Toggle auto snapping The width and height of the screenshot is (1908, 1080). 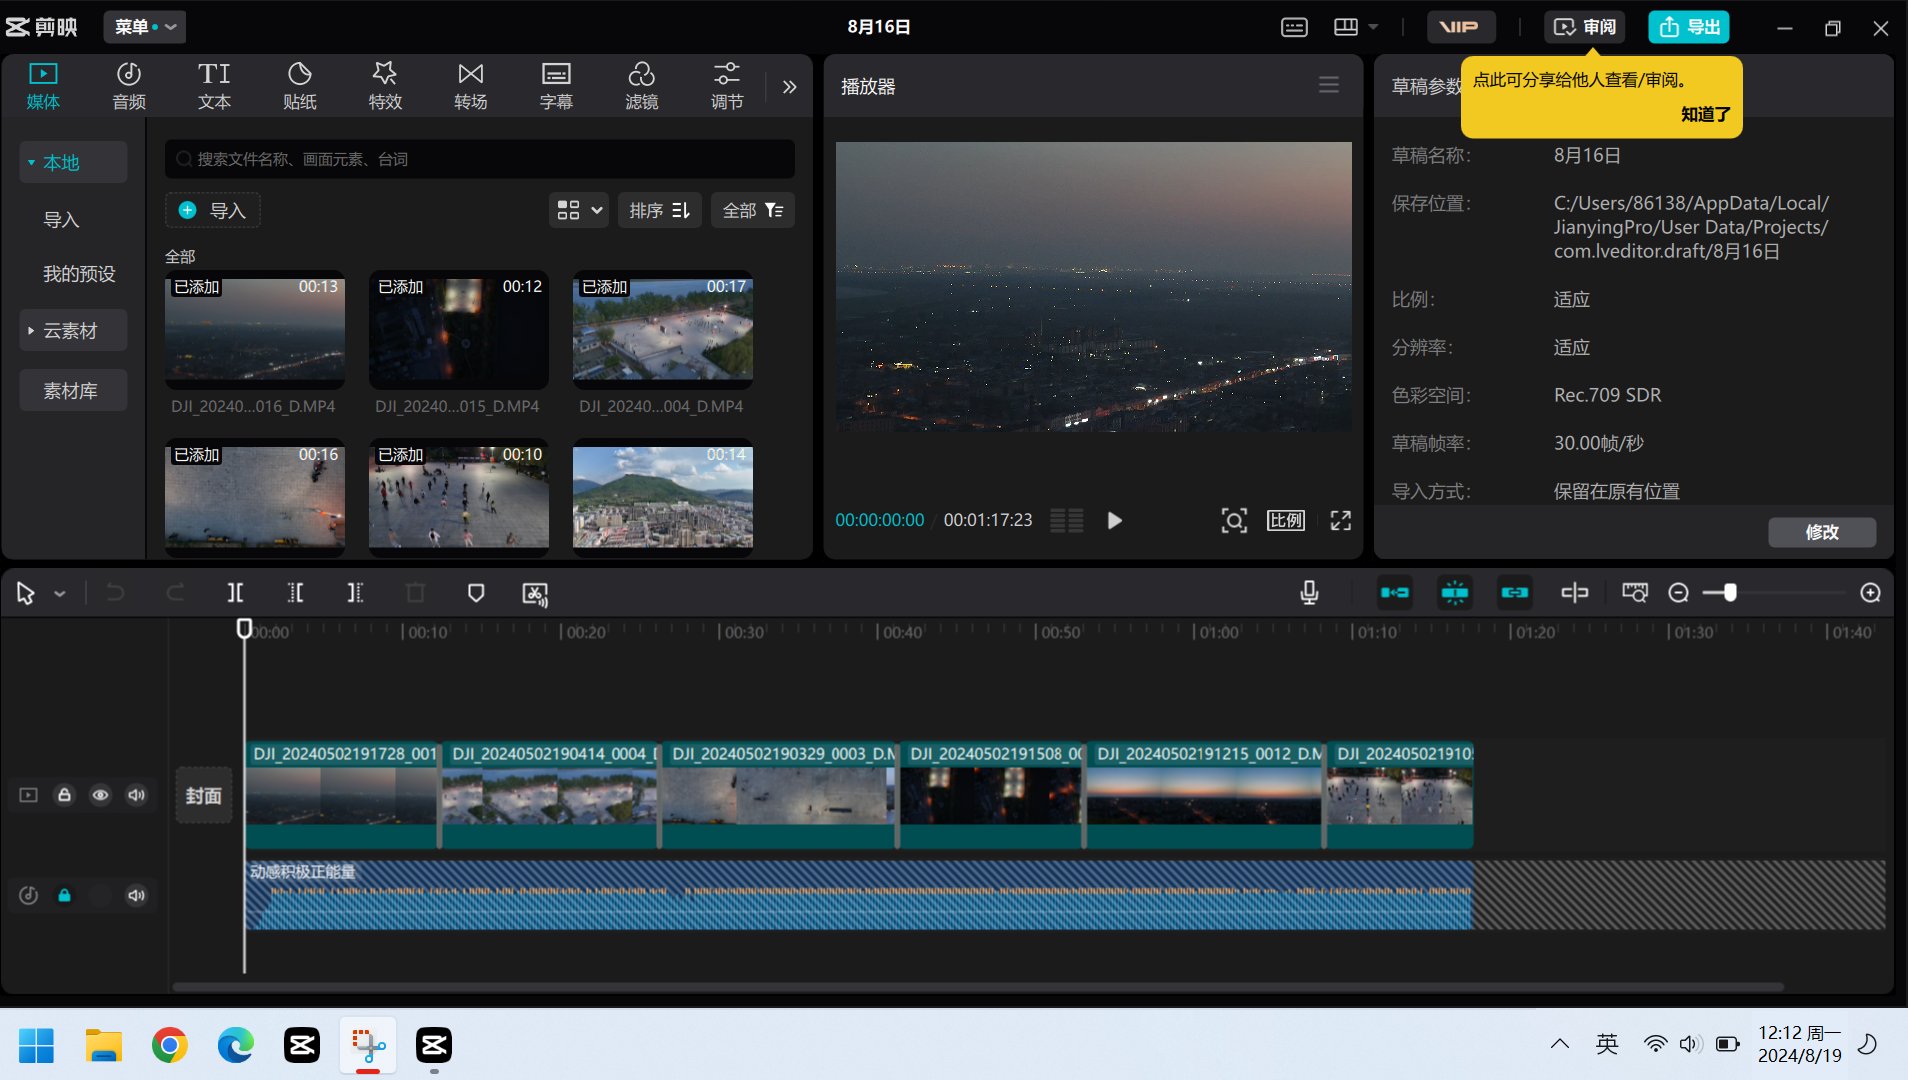tap(1455, 593)
